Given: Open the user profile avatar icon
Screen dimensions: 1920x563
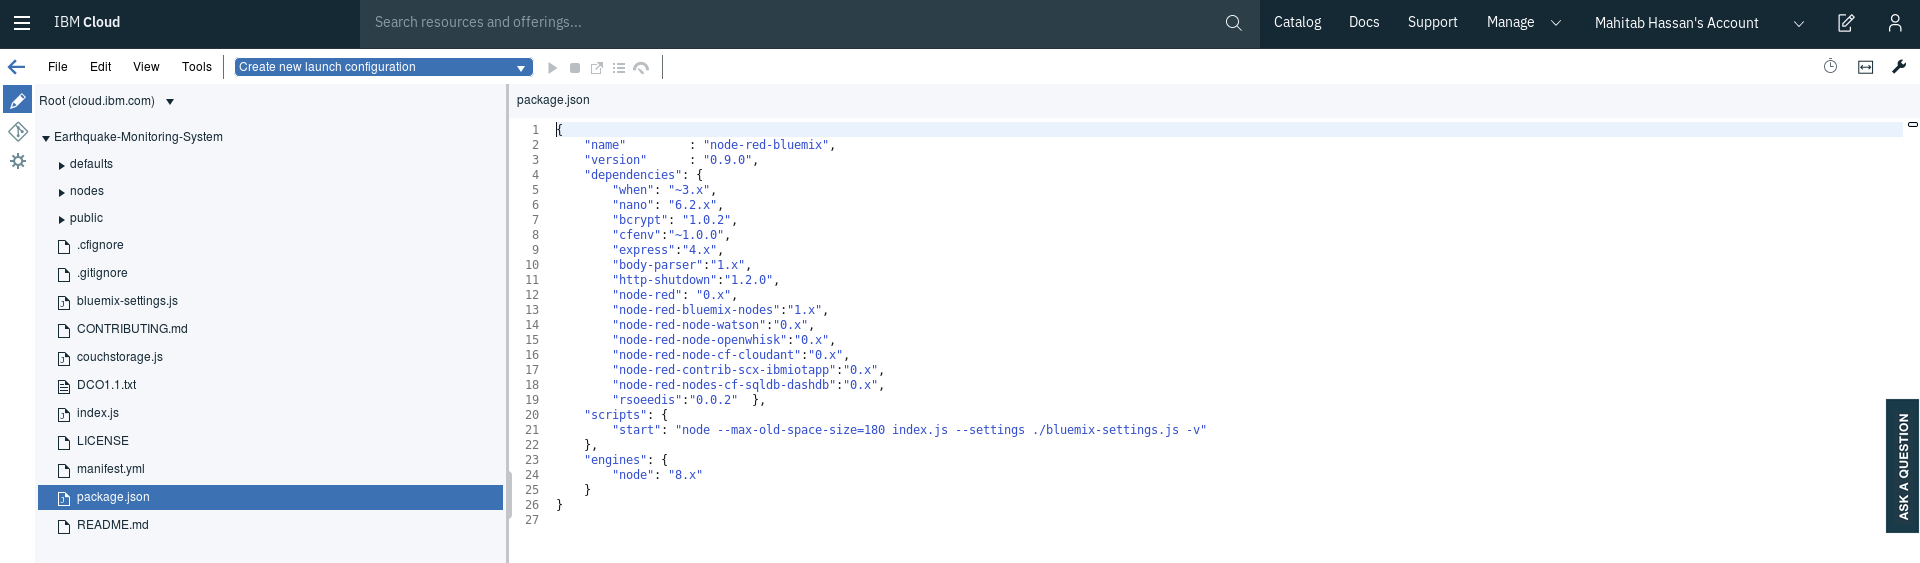Looking at the screenshot, I should 1895,22.
